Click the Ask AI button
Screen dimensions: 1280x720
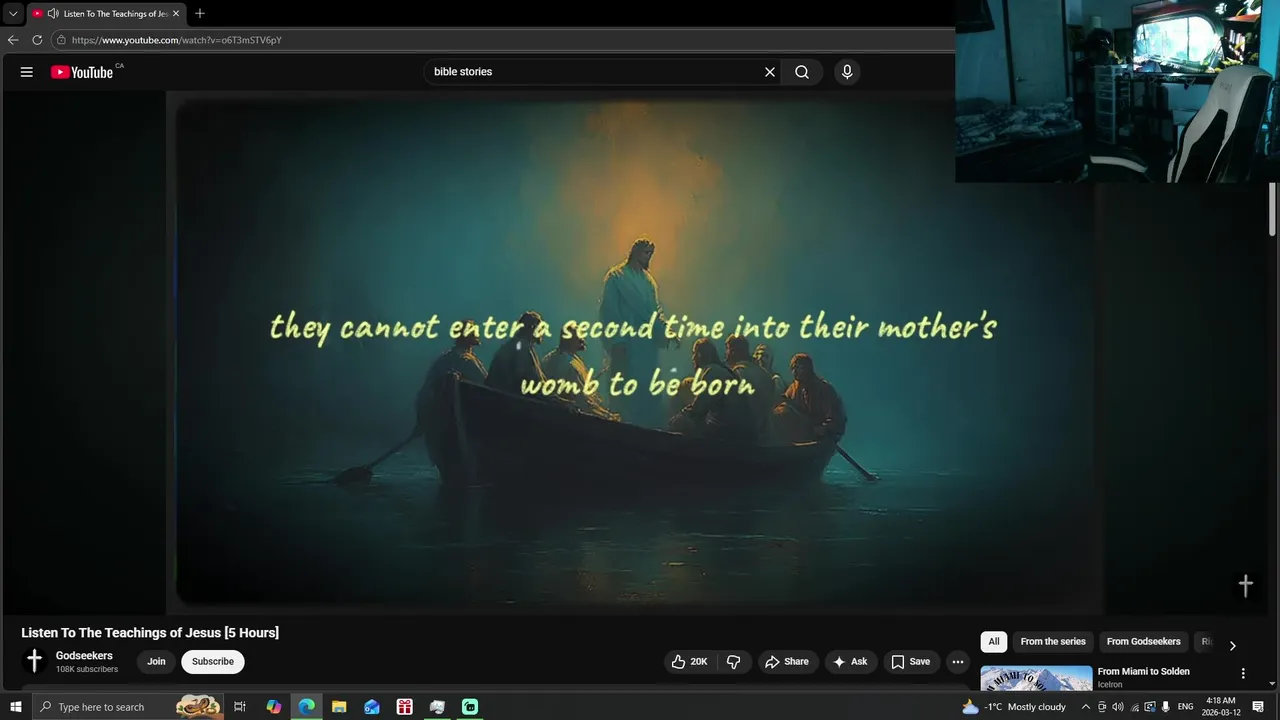pos(851,662)
